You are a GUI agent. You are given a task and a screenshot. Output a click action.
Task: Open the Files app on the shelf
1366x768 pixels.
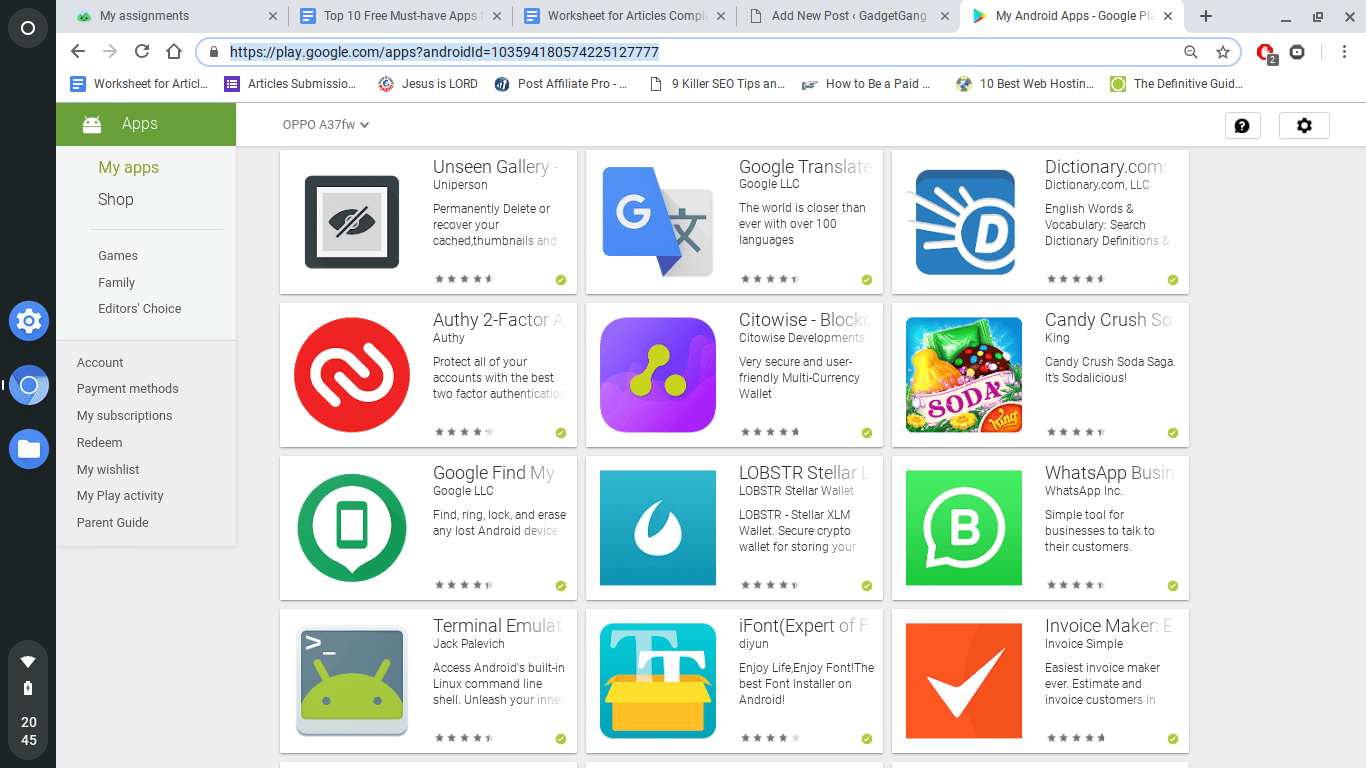(29, 449)
